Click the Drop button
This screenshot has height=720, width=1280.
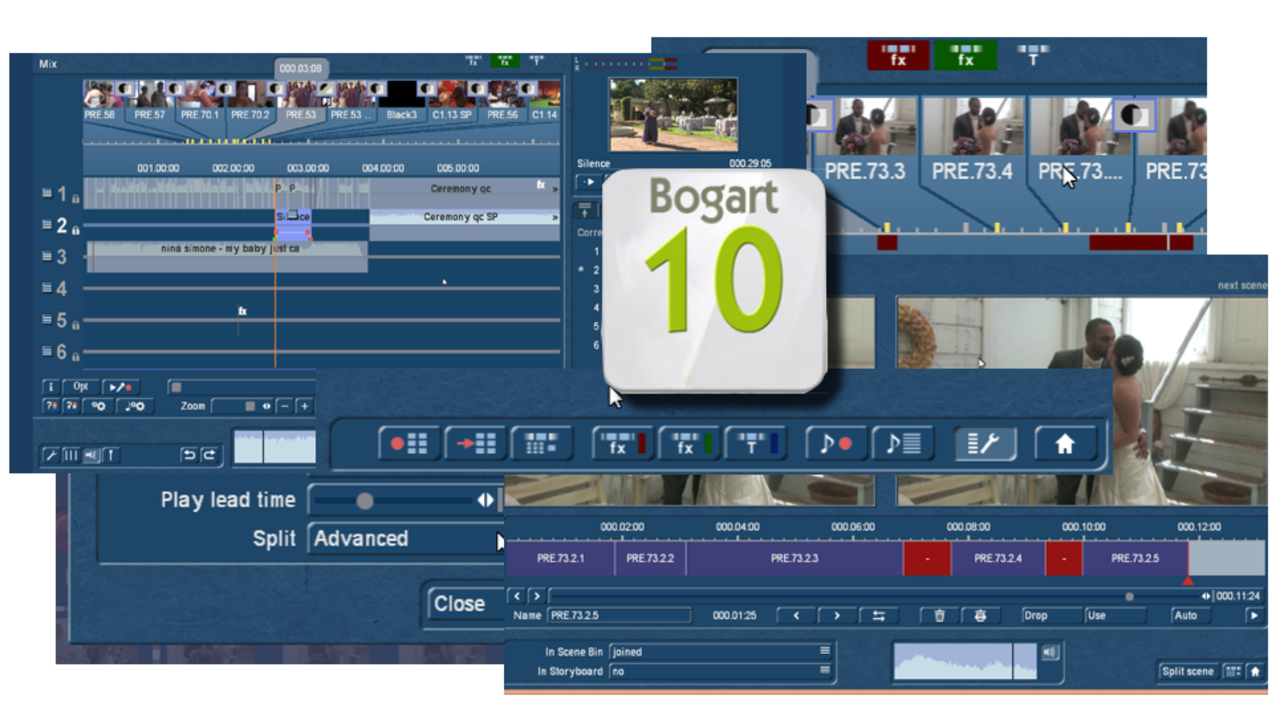(1051, 616)
